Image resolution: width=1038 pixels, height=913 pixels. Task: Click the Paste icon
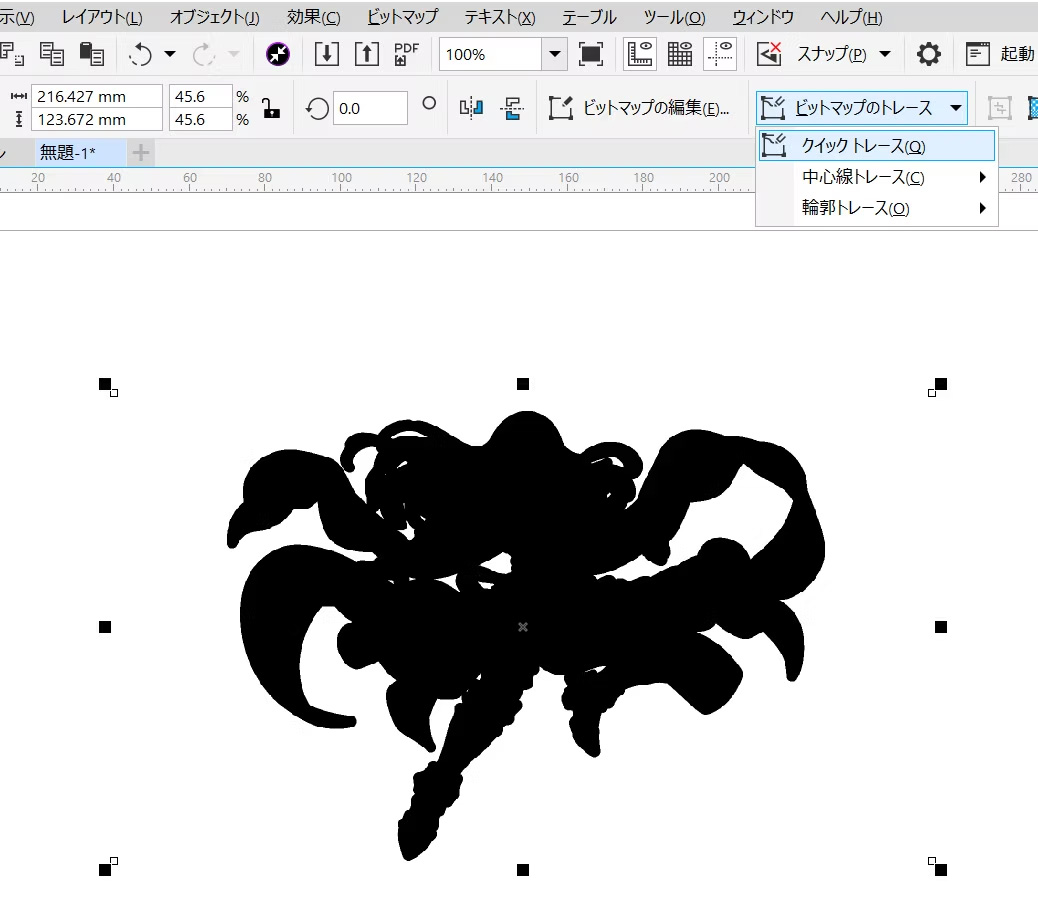[x=92, y=54]
